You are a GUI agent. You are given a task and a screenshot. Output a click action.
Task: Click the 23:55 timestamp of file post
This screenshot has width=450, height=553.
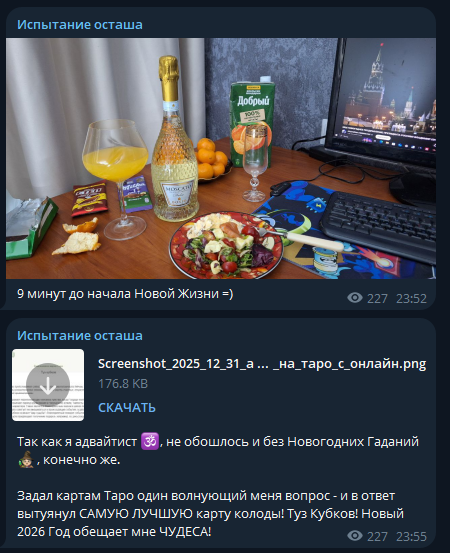click(411, 536)
